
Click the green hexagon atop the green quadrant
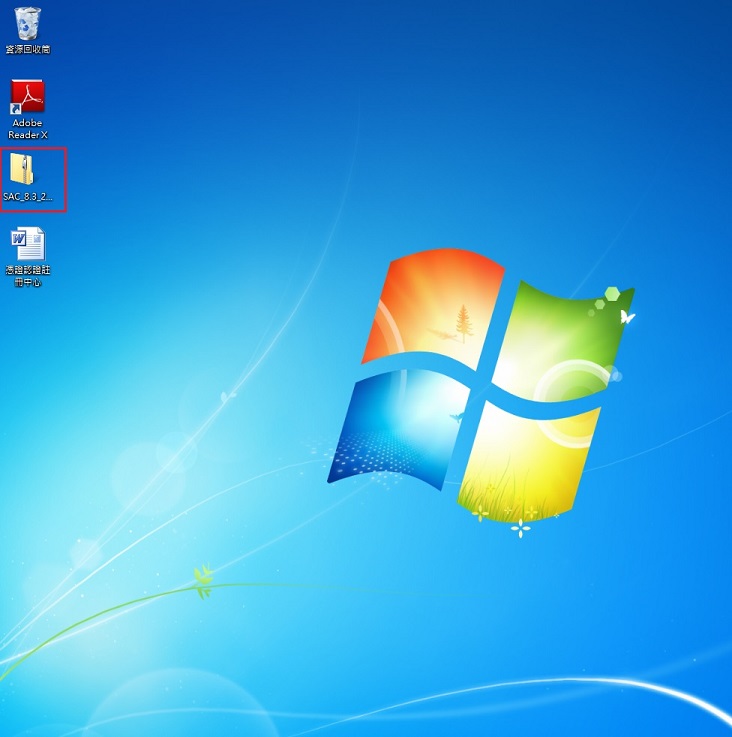point(610,295)
